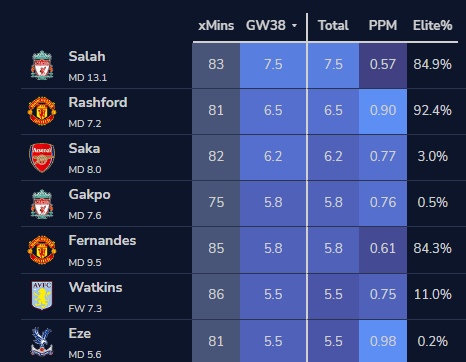
Task: Click Salah's 7.5 GW38 projection cell
Action: [273, 65]
